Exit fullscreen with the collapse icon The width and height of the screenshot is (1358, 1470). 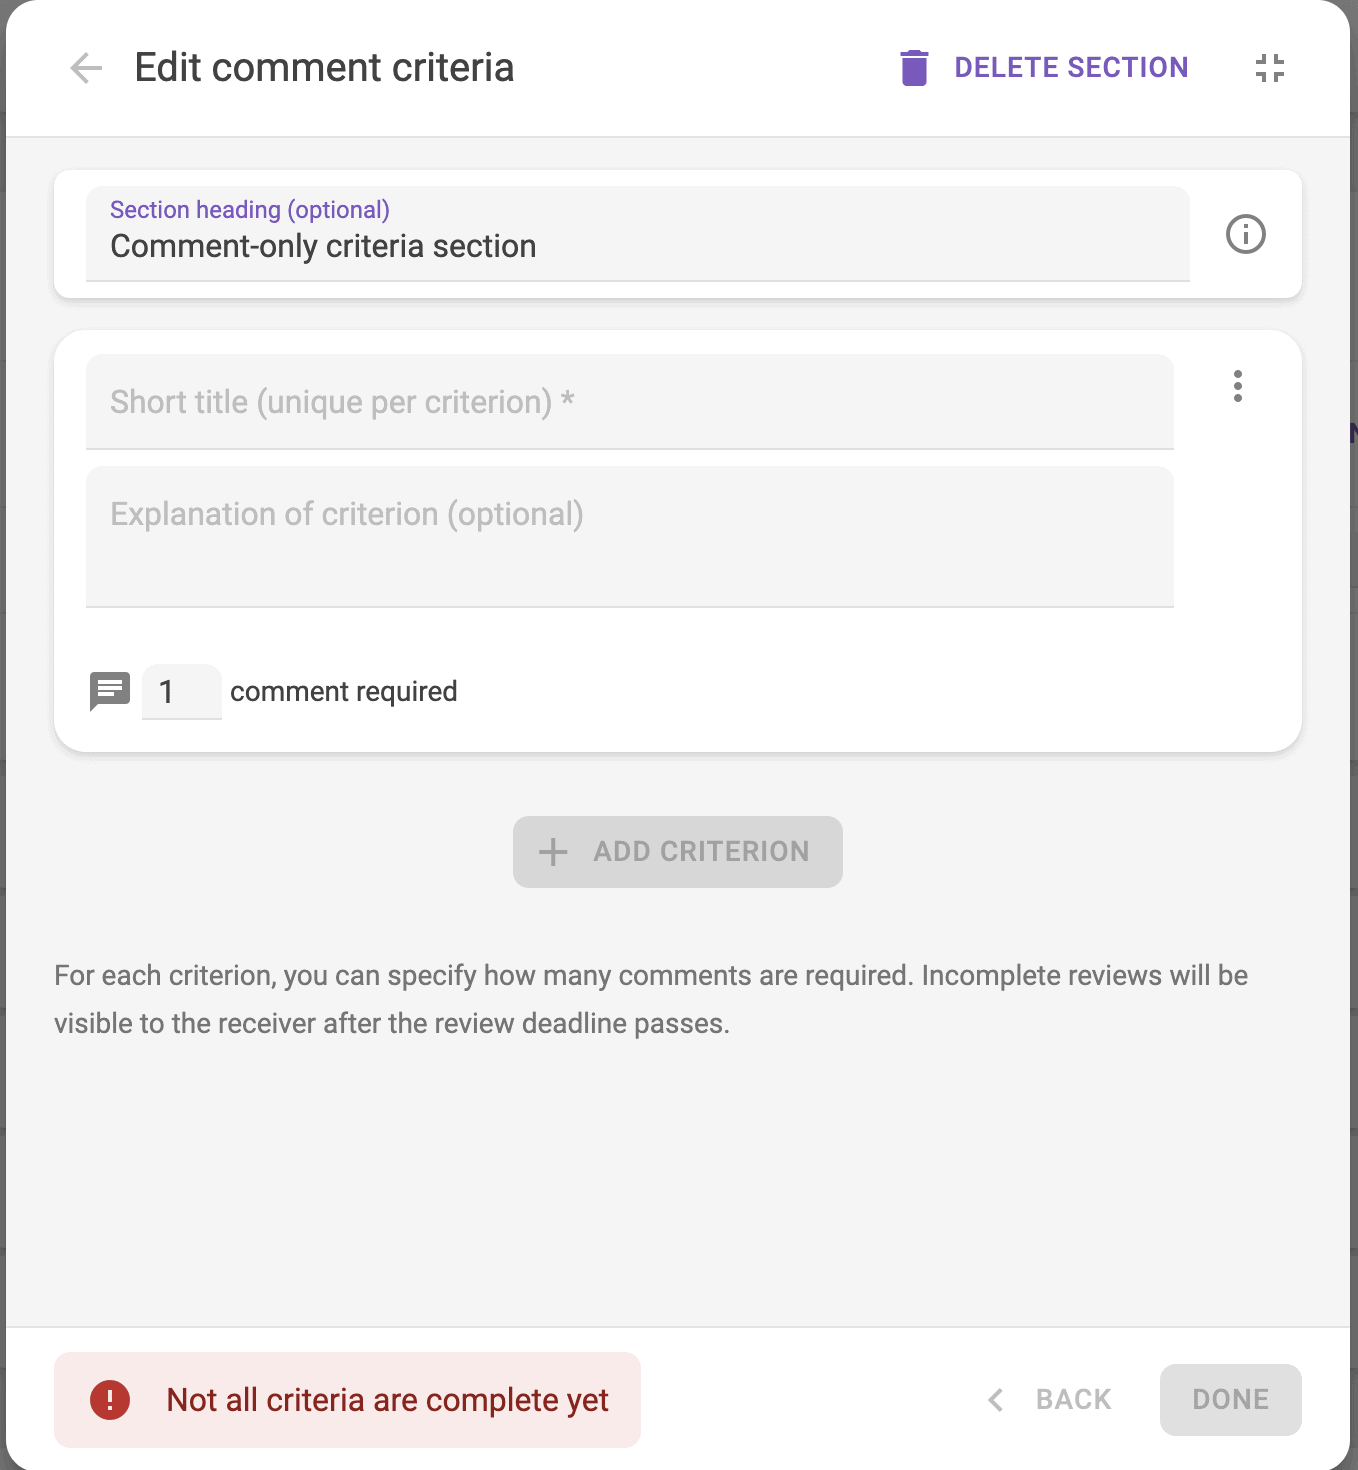click(1269, 68)
